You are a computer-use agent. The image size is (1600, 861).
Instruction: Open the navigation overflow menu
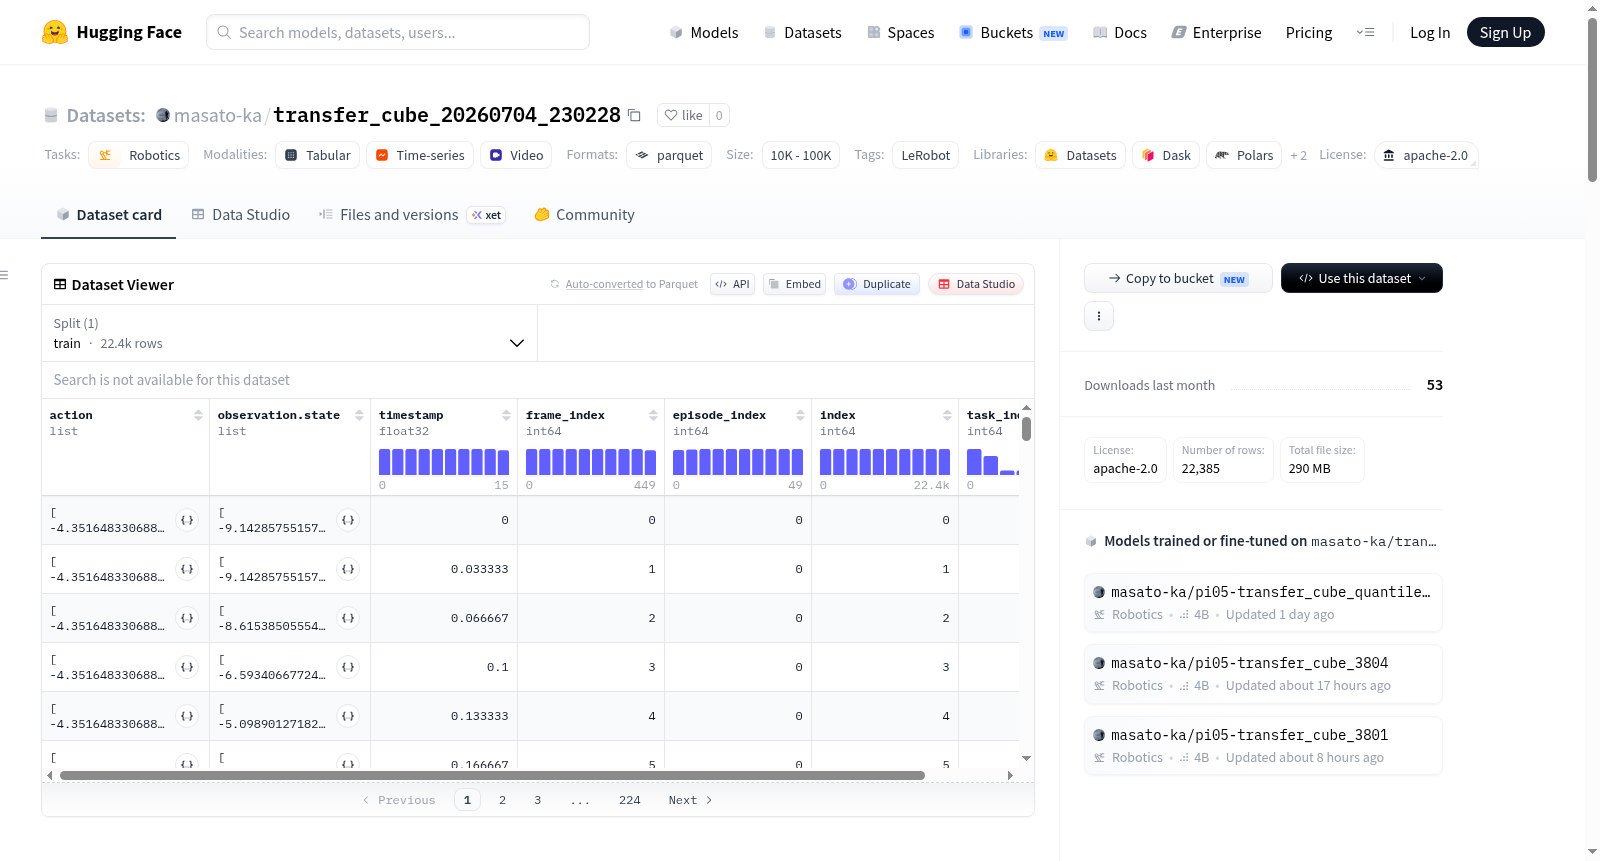(x=1365, y=32)
